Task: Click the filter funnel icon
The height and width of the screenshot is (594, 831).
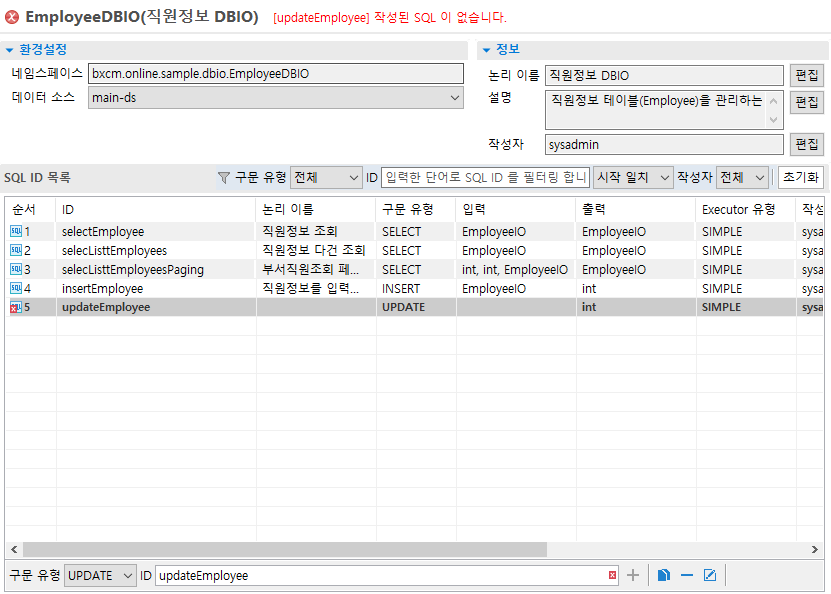Action: click(x=223, y=178)
